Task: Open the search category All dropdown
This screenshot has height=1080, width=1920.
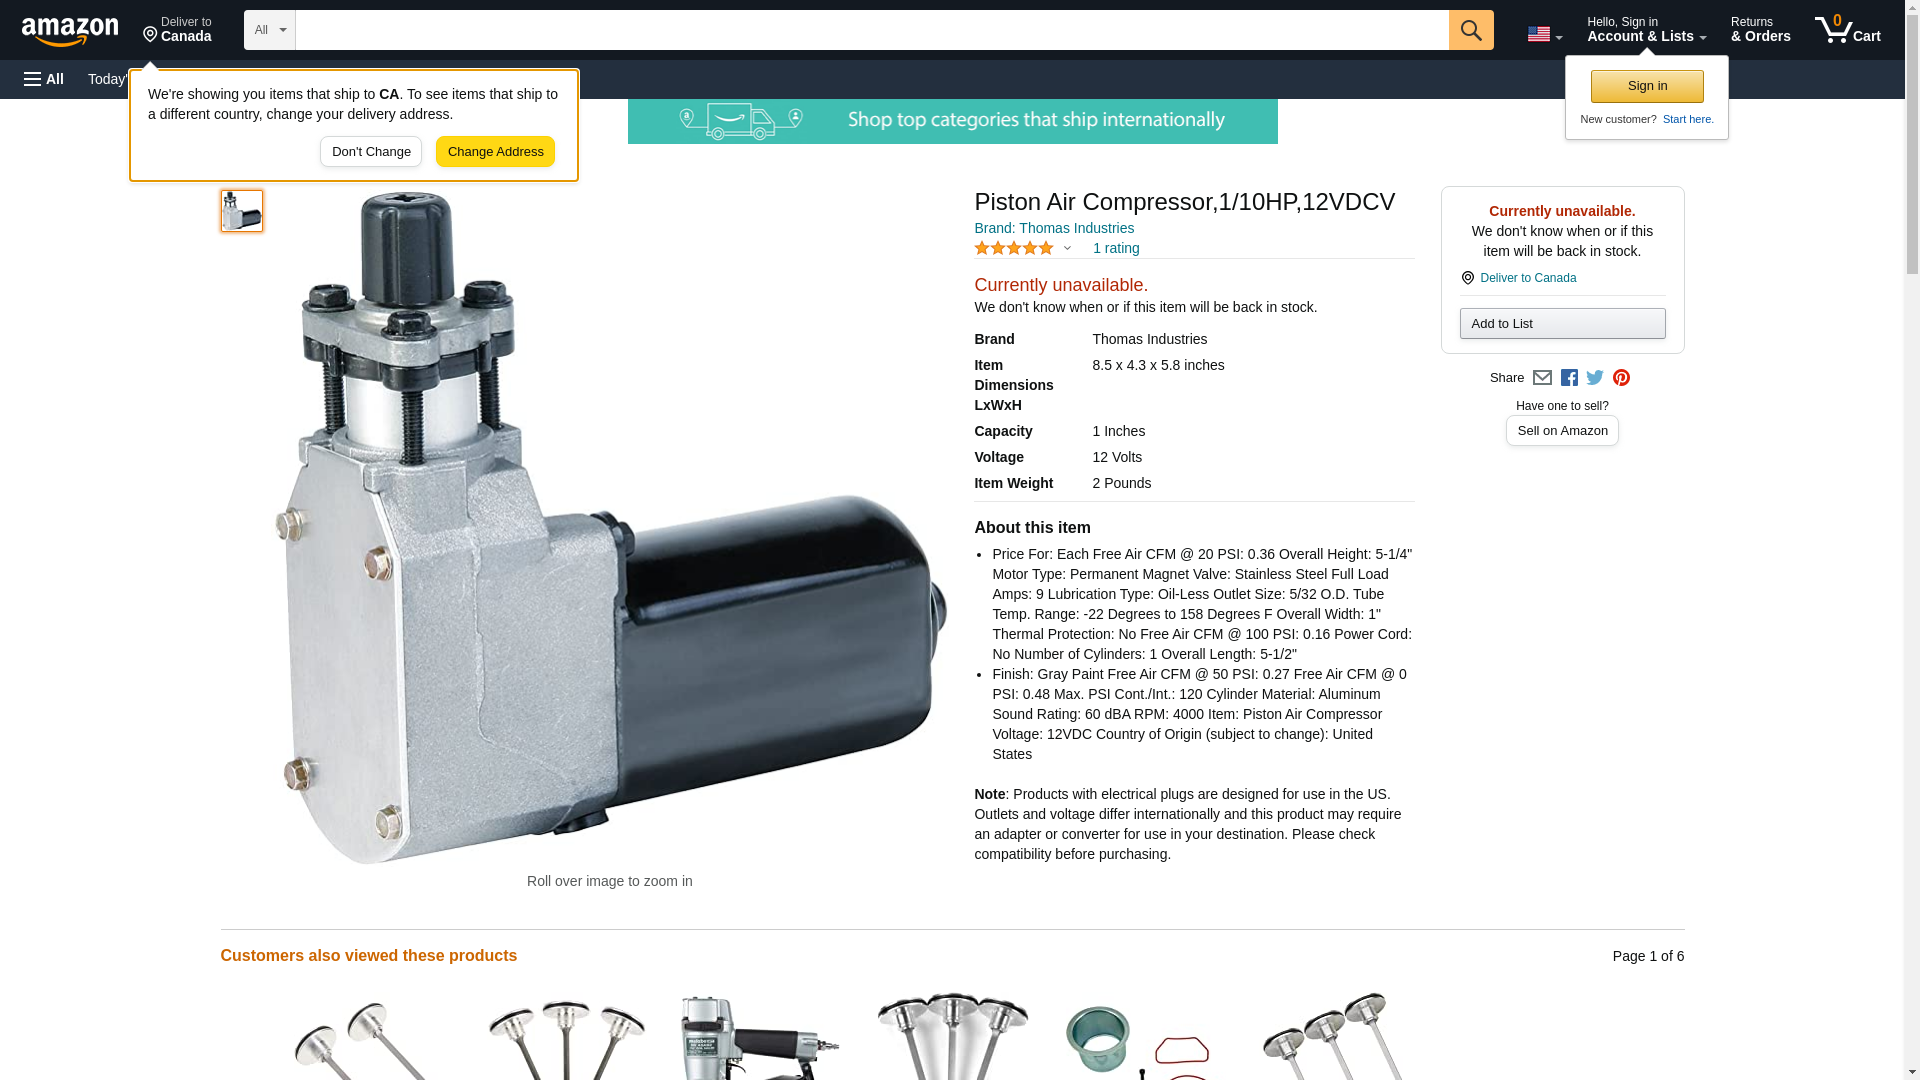Action: pyautogui.click(x=269, y=30)
